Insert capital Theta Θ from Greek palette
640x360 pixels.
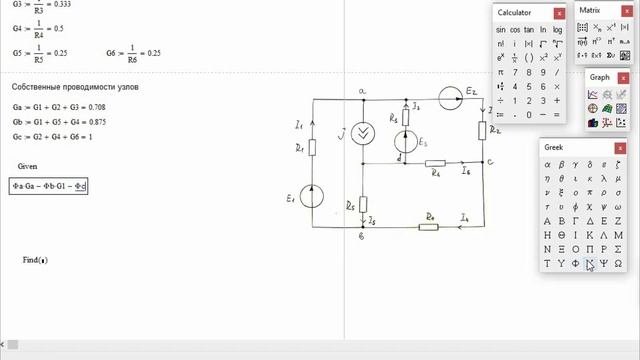[561, 235]
